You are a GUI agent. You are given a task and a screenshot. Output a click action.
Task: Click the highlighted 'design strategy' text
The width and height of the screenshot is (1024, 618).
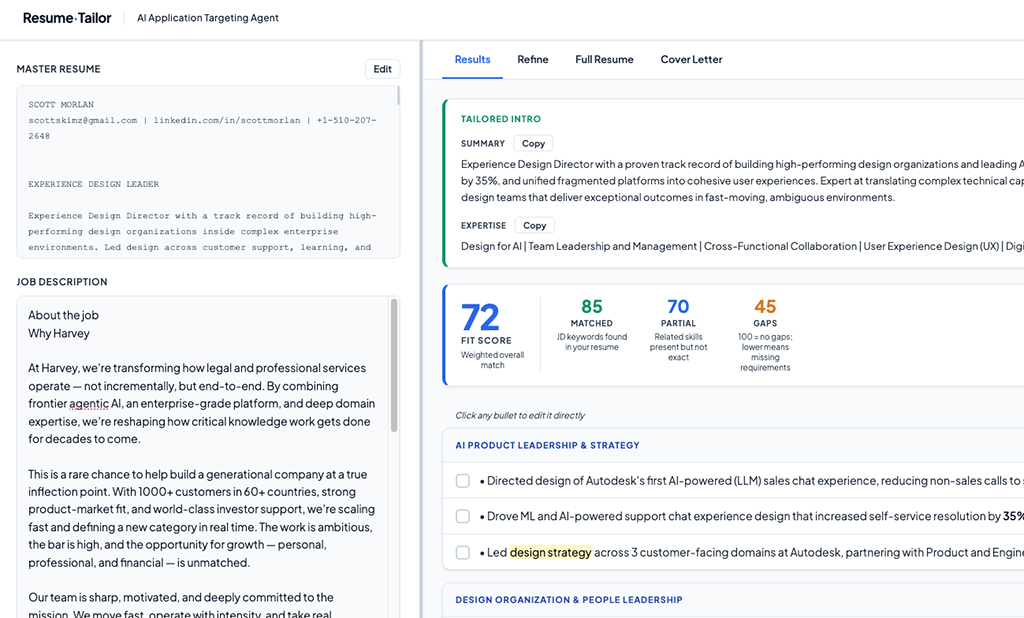coord(551,553)
